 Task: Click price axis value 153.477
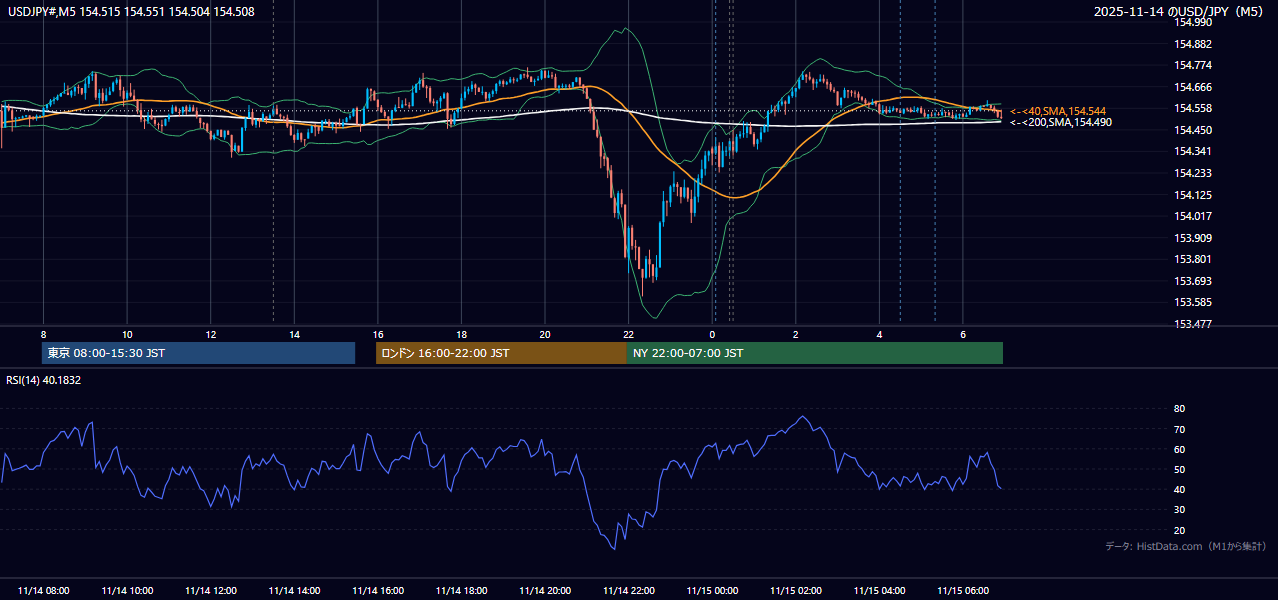click(x=1193, y=324)
